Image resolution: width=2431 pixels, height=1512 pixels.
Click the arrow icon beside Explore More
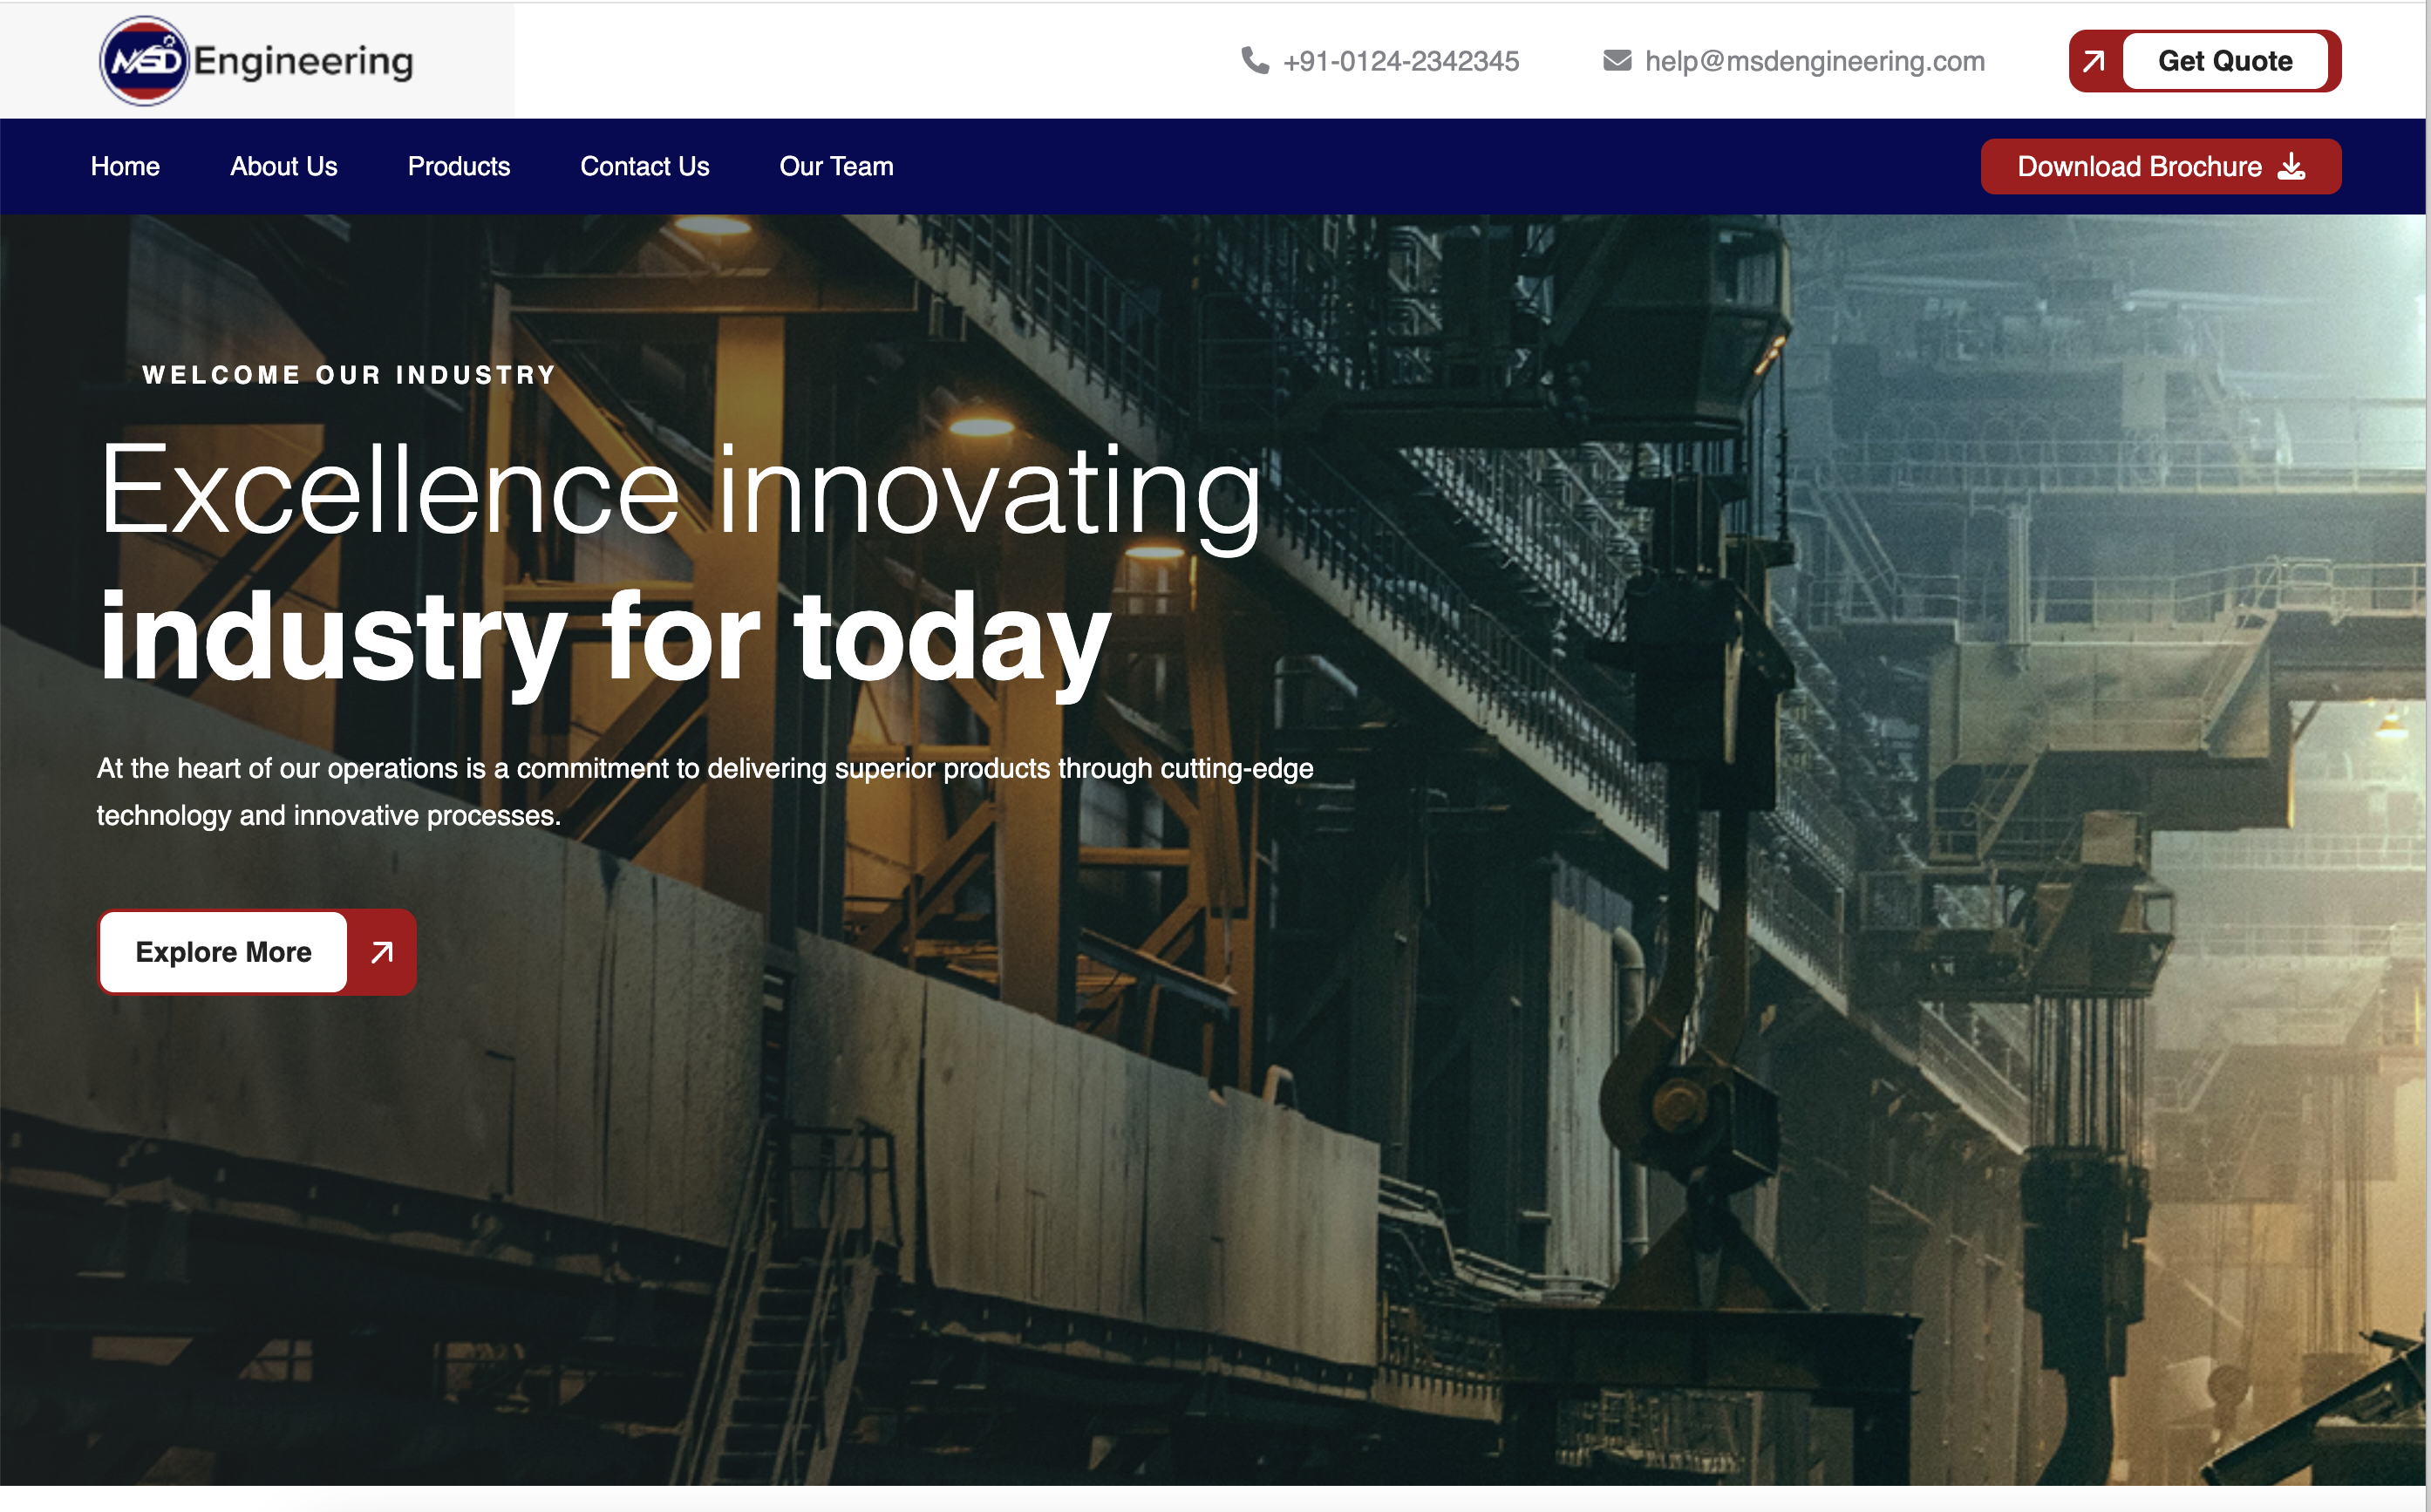point(382,952)
